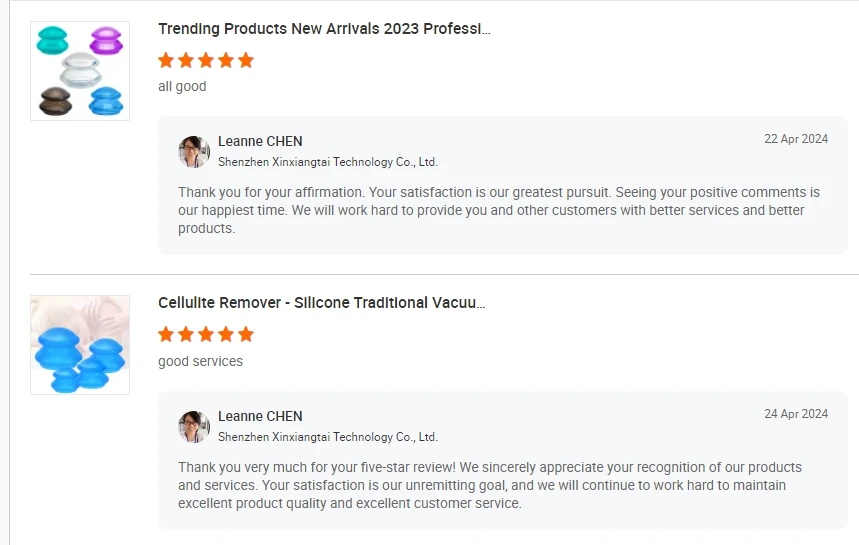This screenshot has height=545, width=859.
Task: Click the "all good" review comment
Action: point(182,87)
